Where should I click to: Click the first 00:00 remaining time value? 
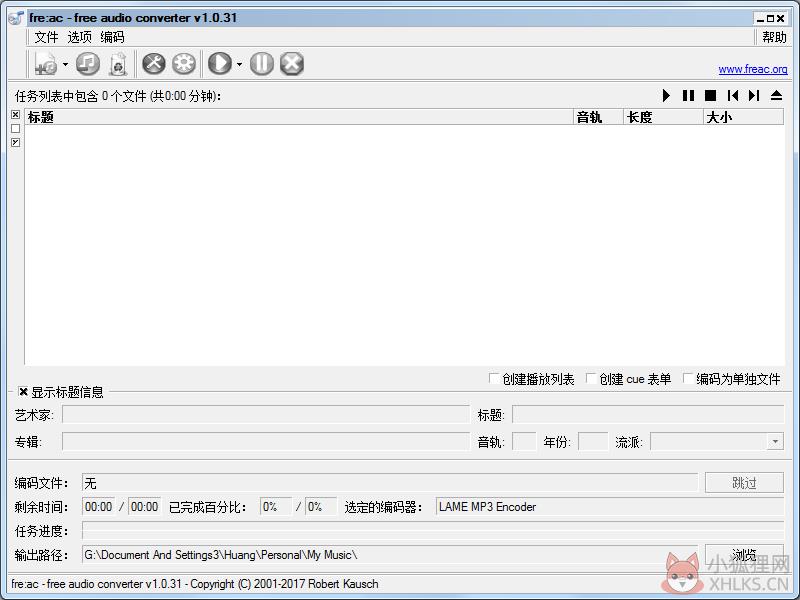click(98, 507)
